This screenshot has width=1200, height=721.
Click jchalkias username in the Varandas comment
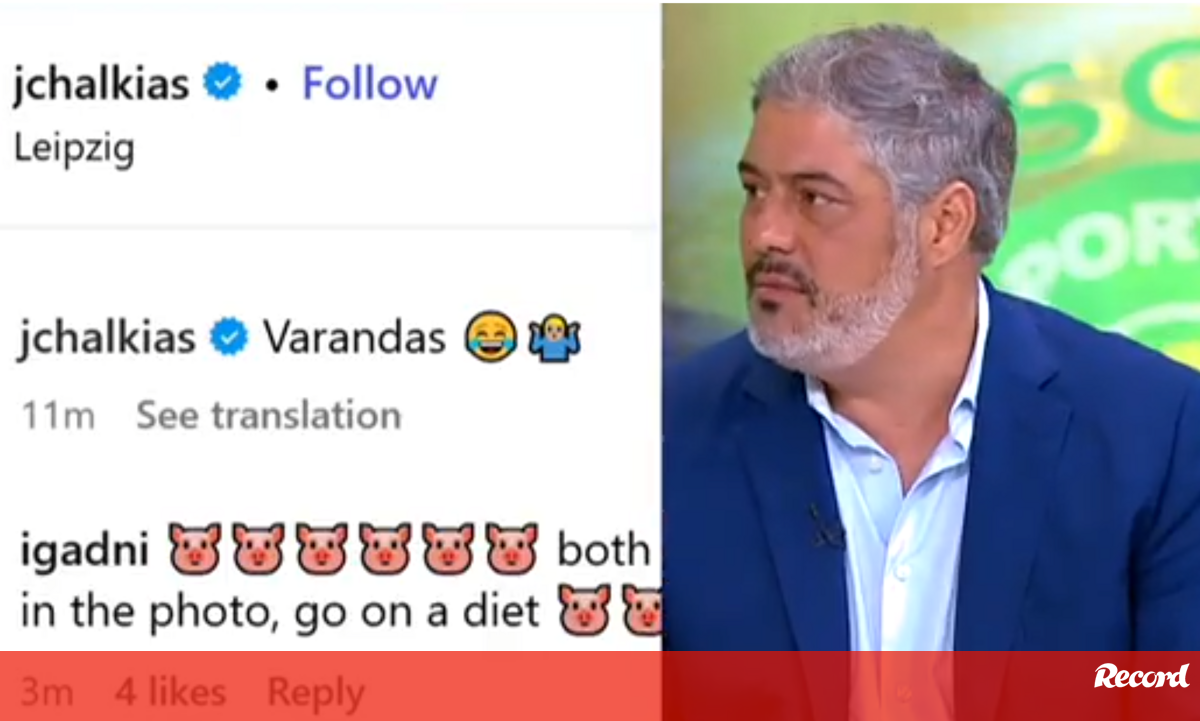click(106, 339)
